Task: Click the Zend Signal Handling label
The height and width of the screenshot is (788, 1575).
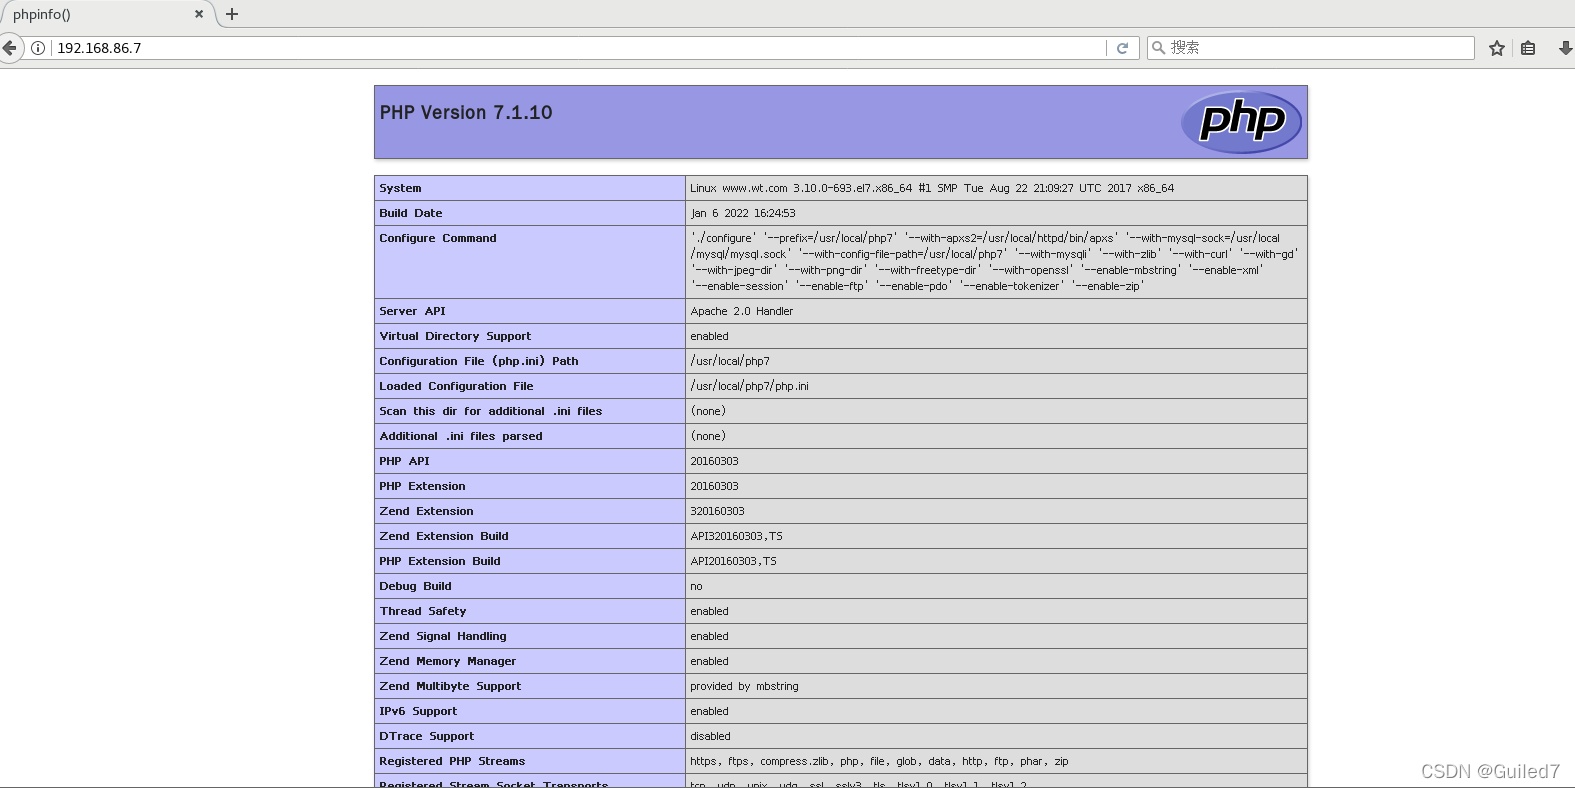Action: [x=443, y=636]
